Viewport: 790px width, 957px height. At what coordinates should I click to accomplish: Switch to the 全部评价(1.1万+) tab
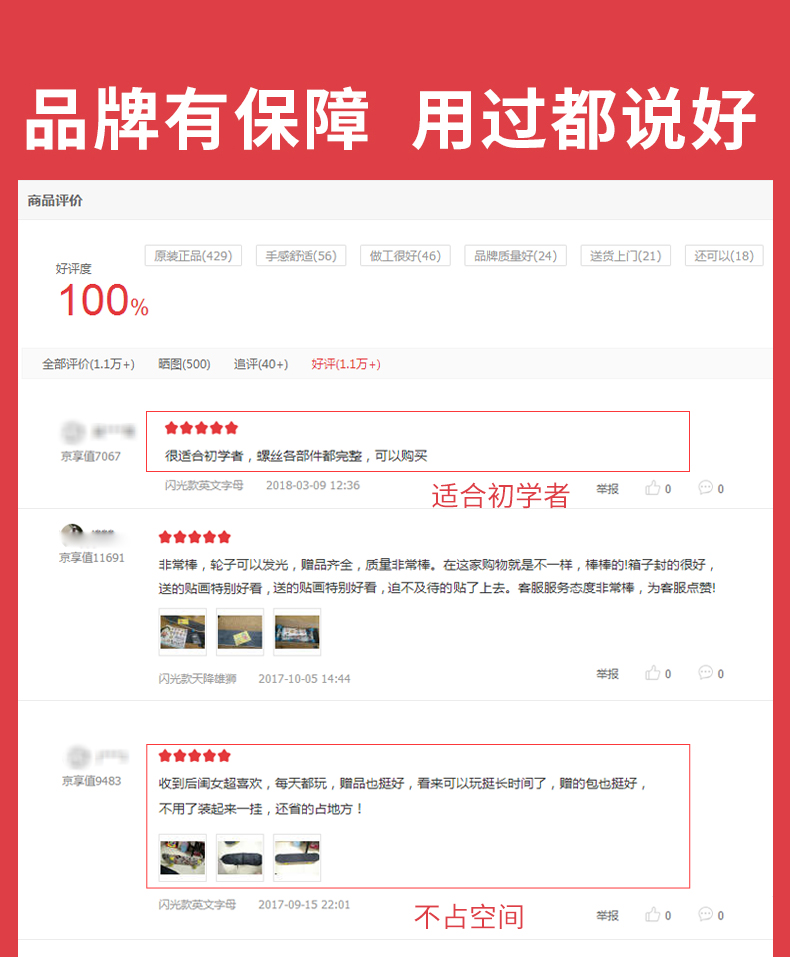[x=89, y=364]
